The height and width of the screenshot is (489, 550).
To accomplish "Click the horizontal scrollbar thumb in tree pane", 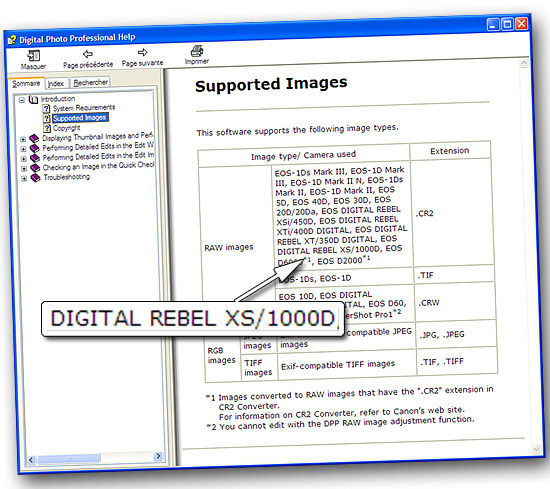I will click(69, 458).
